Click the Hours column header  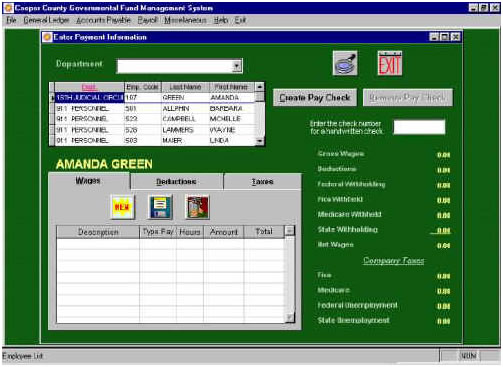point(190,232)
